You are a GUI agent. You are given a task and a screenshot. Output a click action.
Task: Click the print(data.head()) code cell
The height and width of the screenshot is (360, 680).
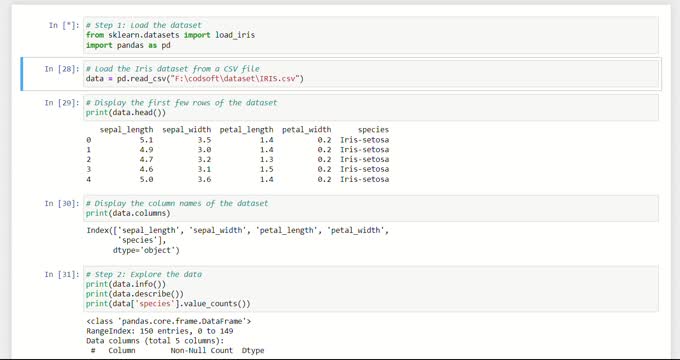(371, 108)
